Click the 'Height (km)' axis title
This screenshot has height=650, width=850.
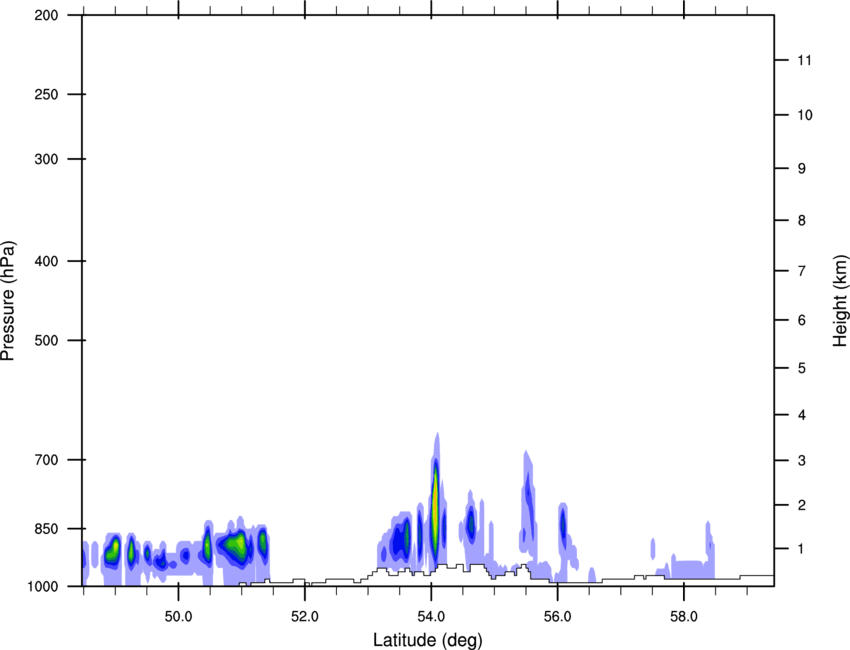coord(840,301)
